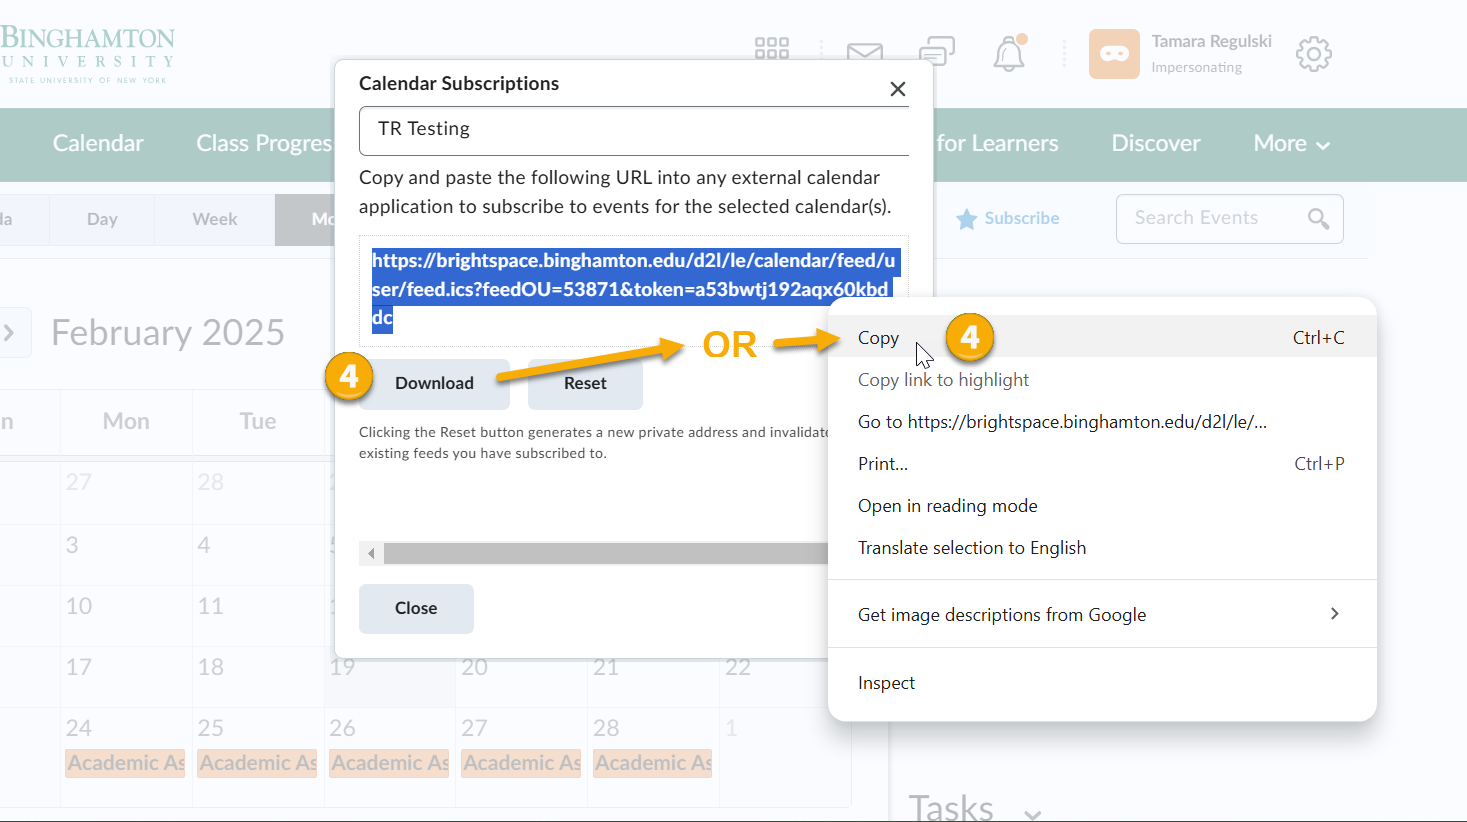Open the Class Progress navigation link
The height and width of the screenshot is (822, 1467).
click(x=264, y=143)
